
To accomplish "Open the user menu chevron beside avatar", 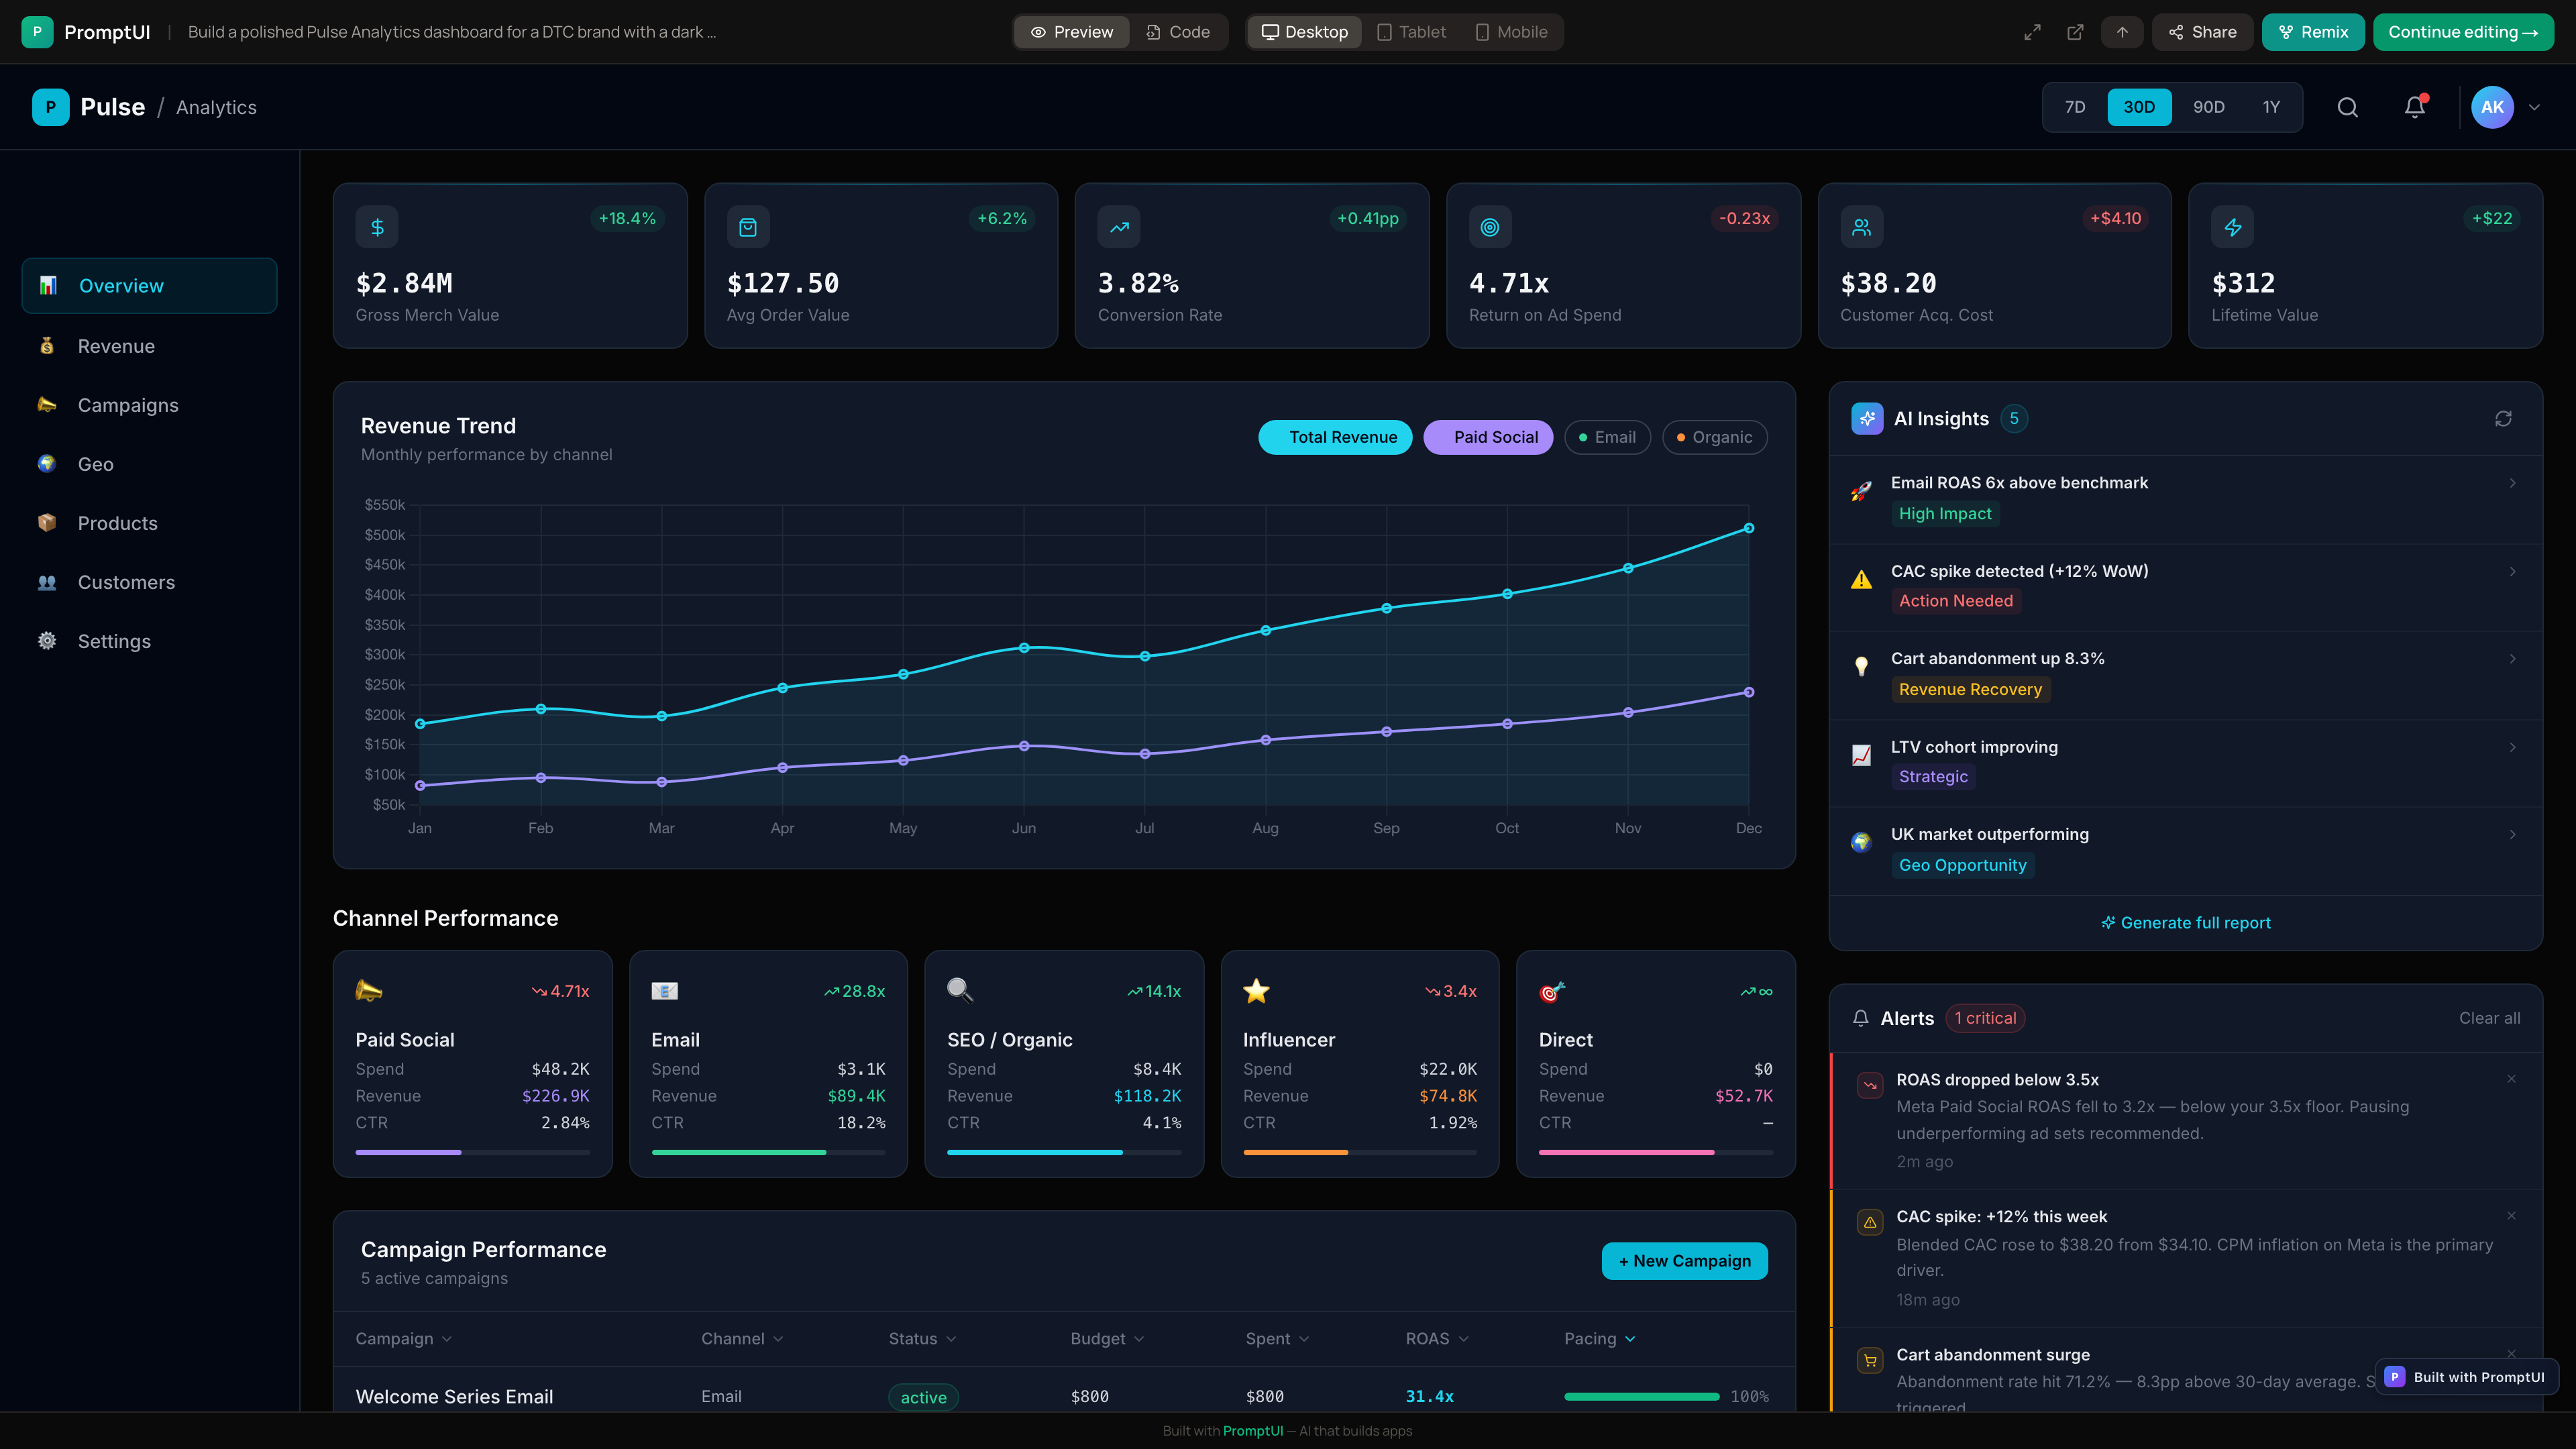I will [x=2534, y=107].
